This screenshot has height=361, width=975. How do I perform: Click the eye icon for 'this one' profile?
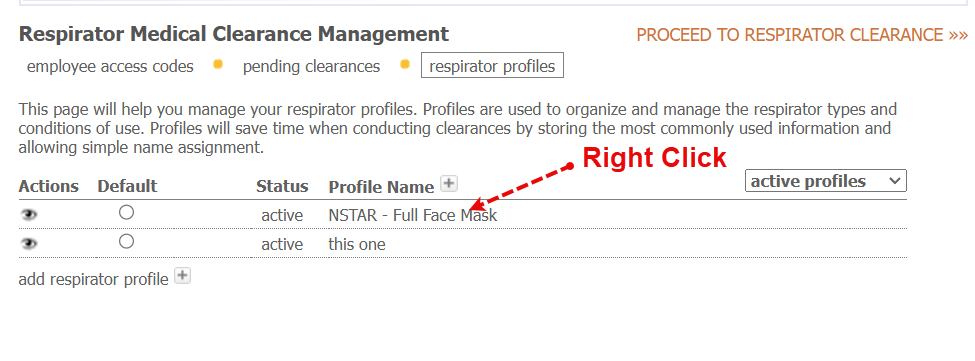[x=29, y=244]
